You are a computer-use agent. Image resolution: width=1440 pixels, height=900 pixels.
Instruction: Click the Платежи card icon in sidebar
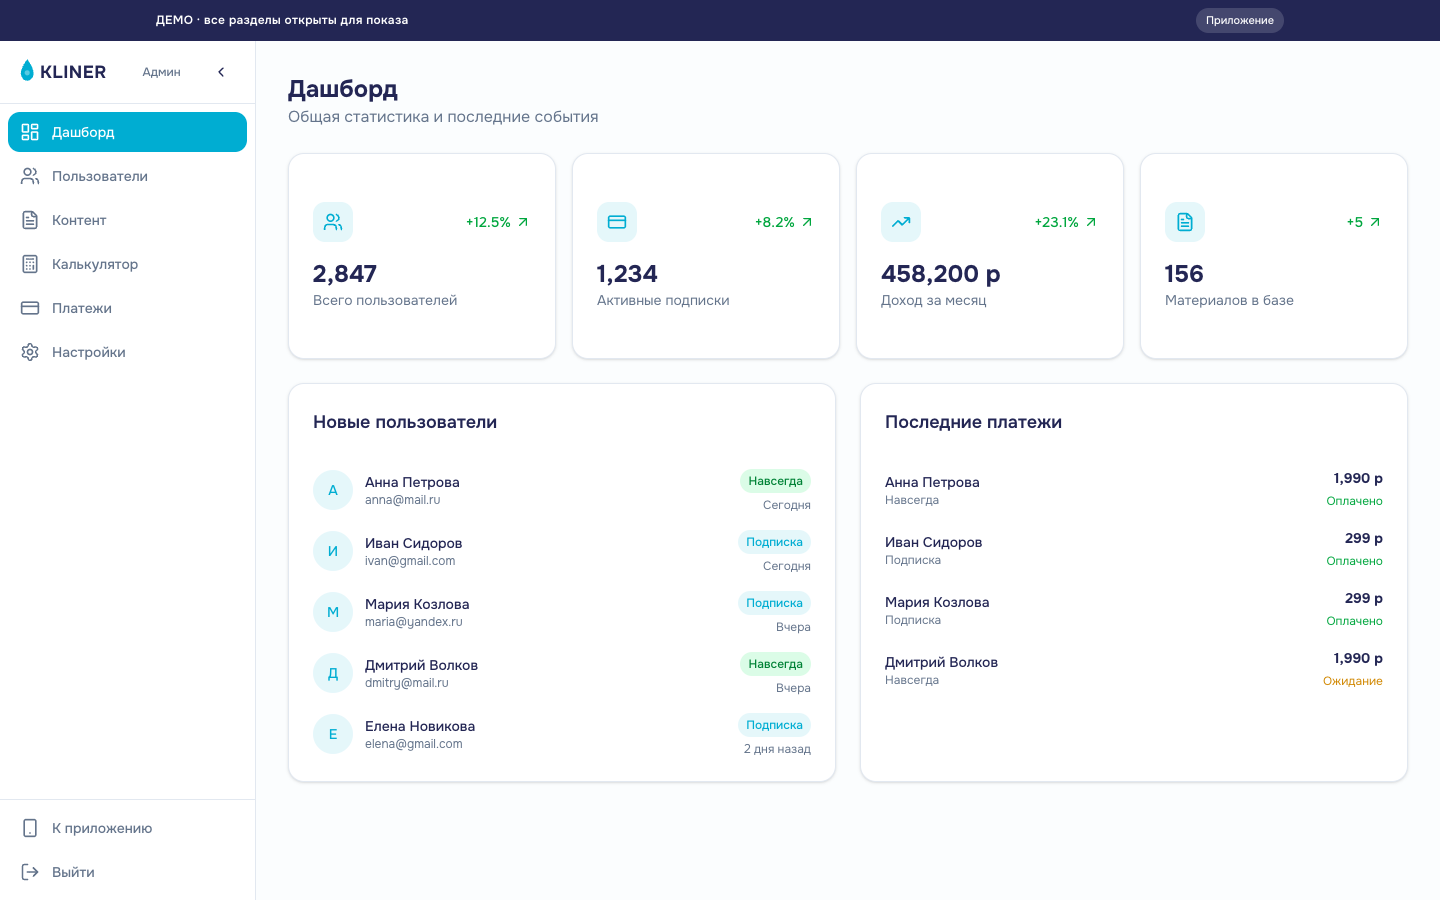(30, 308)
